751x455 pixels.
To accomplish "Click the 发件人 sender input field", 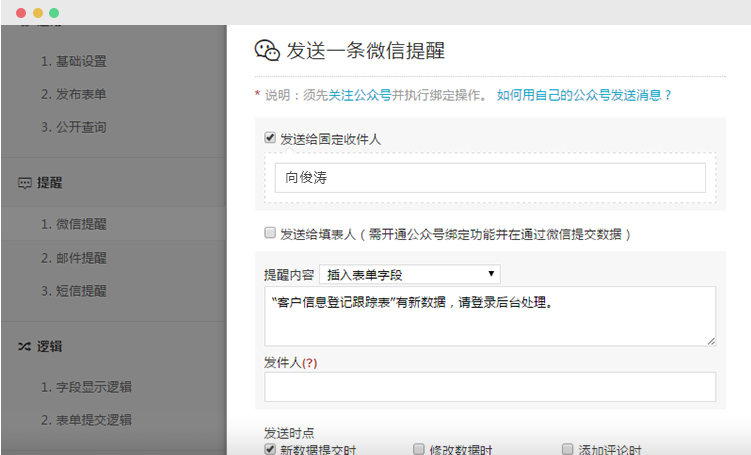I will pos(490,387).
